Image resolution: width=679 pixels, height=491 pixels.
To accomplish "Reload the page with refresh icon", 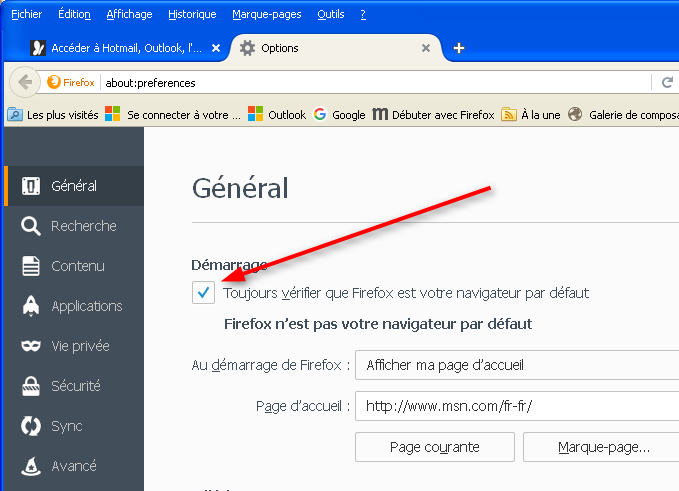I will coord(667,82).
